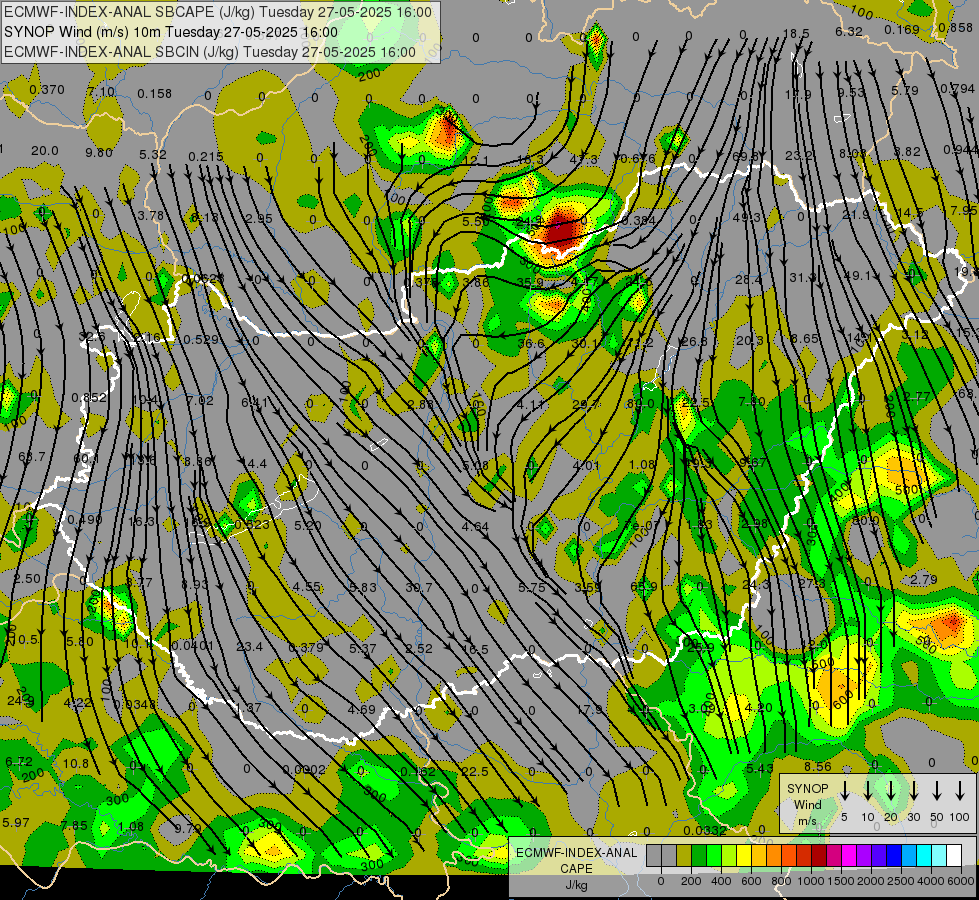Click the 20 m/s wind arrow in legend
This screenshot has width=979, height=900.
(x=890, y=791)
